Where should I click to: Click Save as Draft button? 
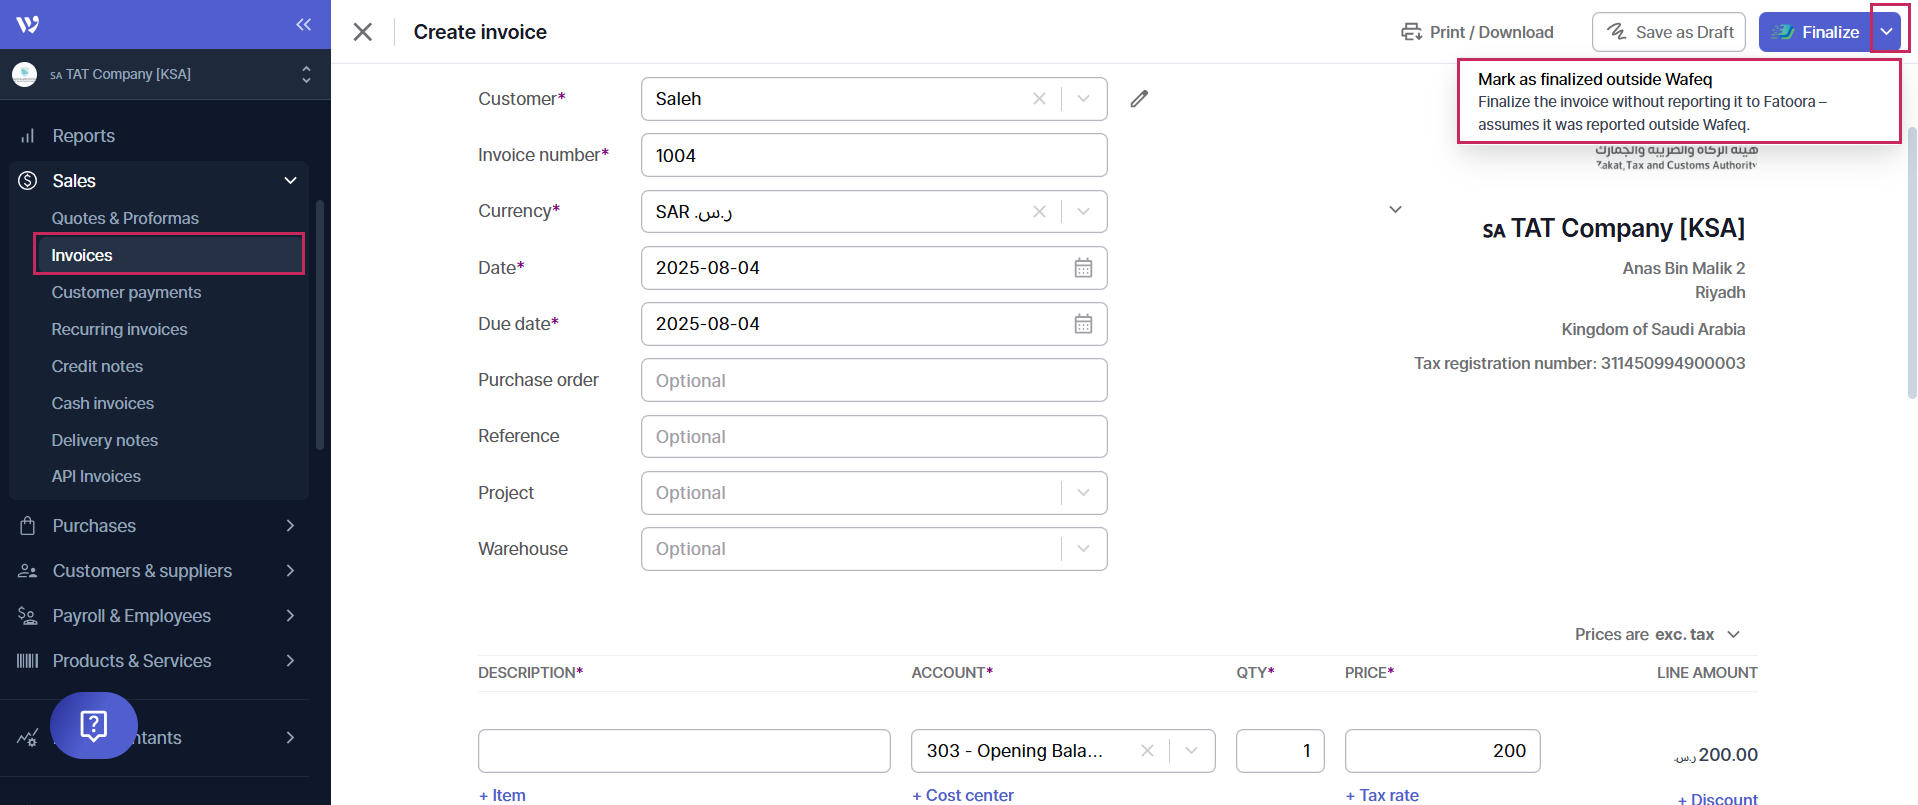[1668, 32]
